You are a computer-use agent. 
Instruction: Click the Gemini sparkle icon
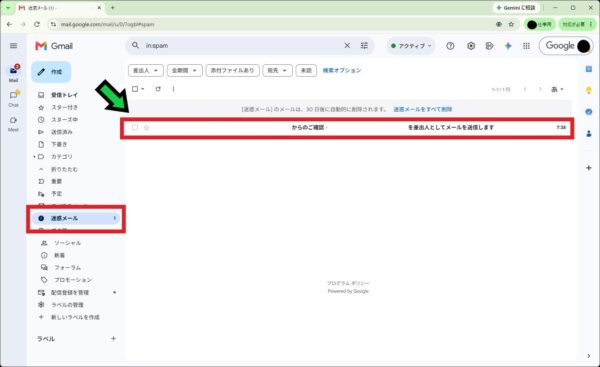coord(508,46)
